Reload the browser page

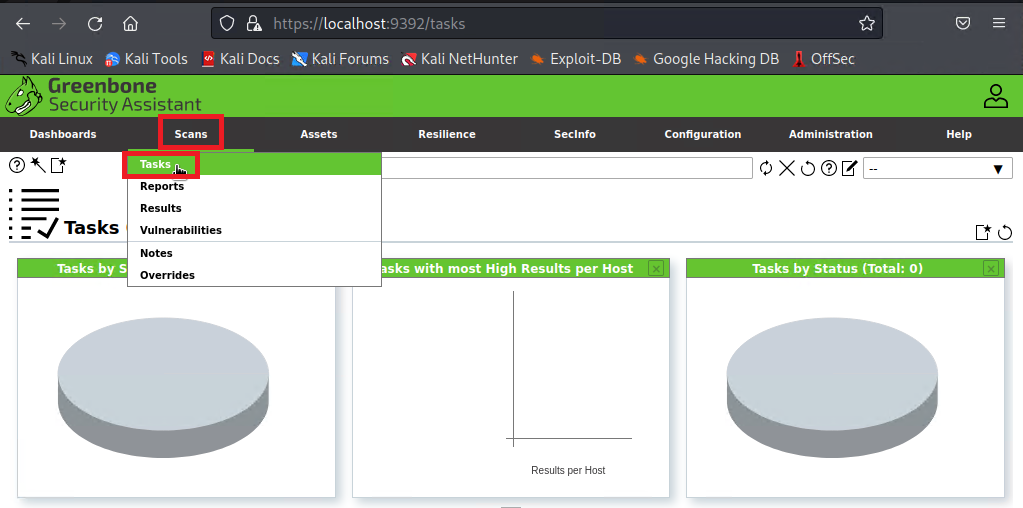95,24
